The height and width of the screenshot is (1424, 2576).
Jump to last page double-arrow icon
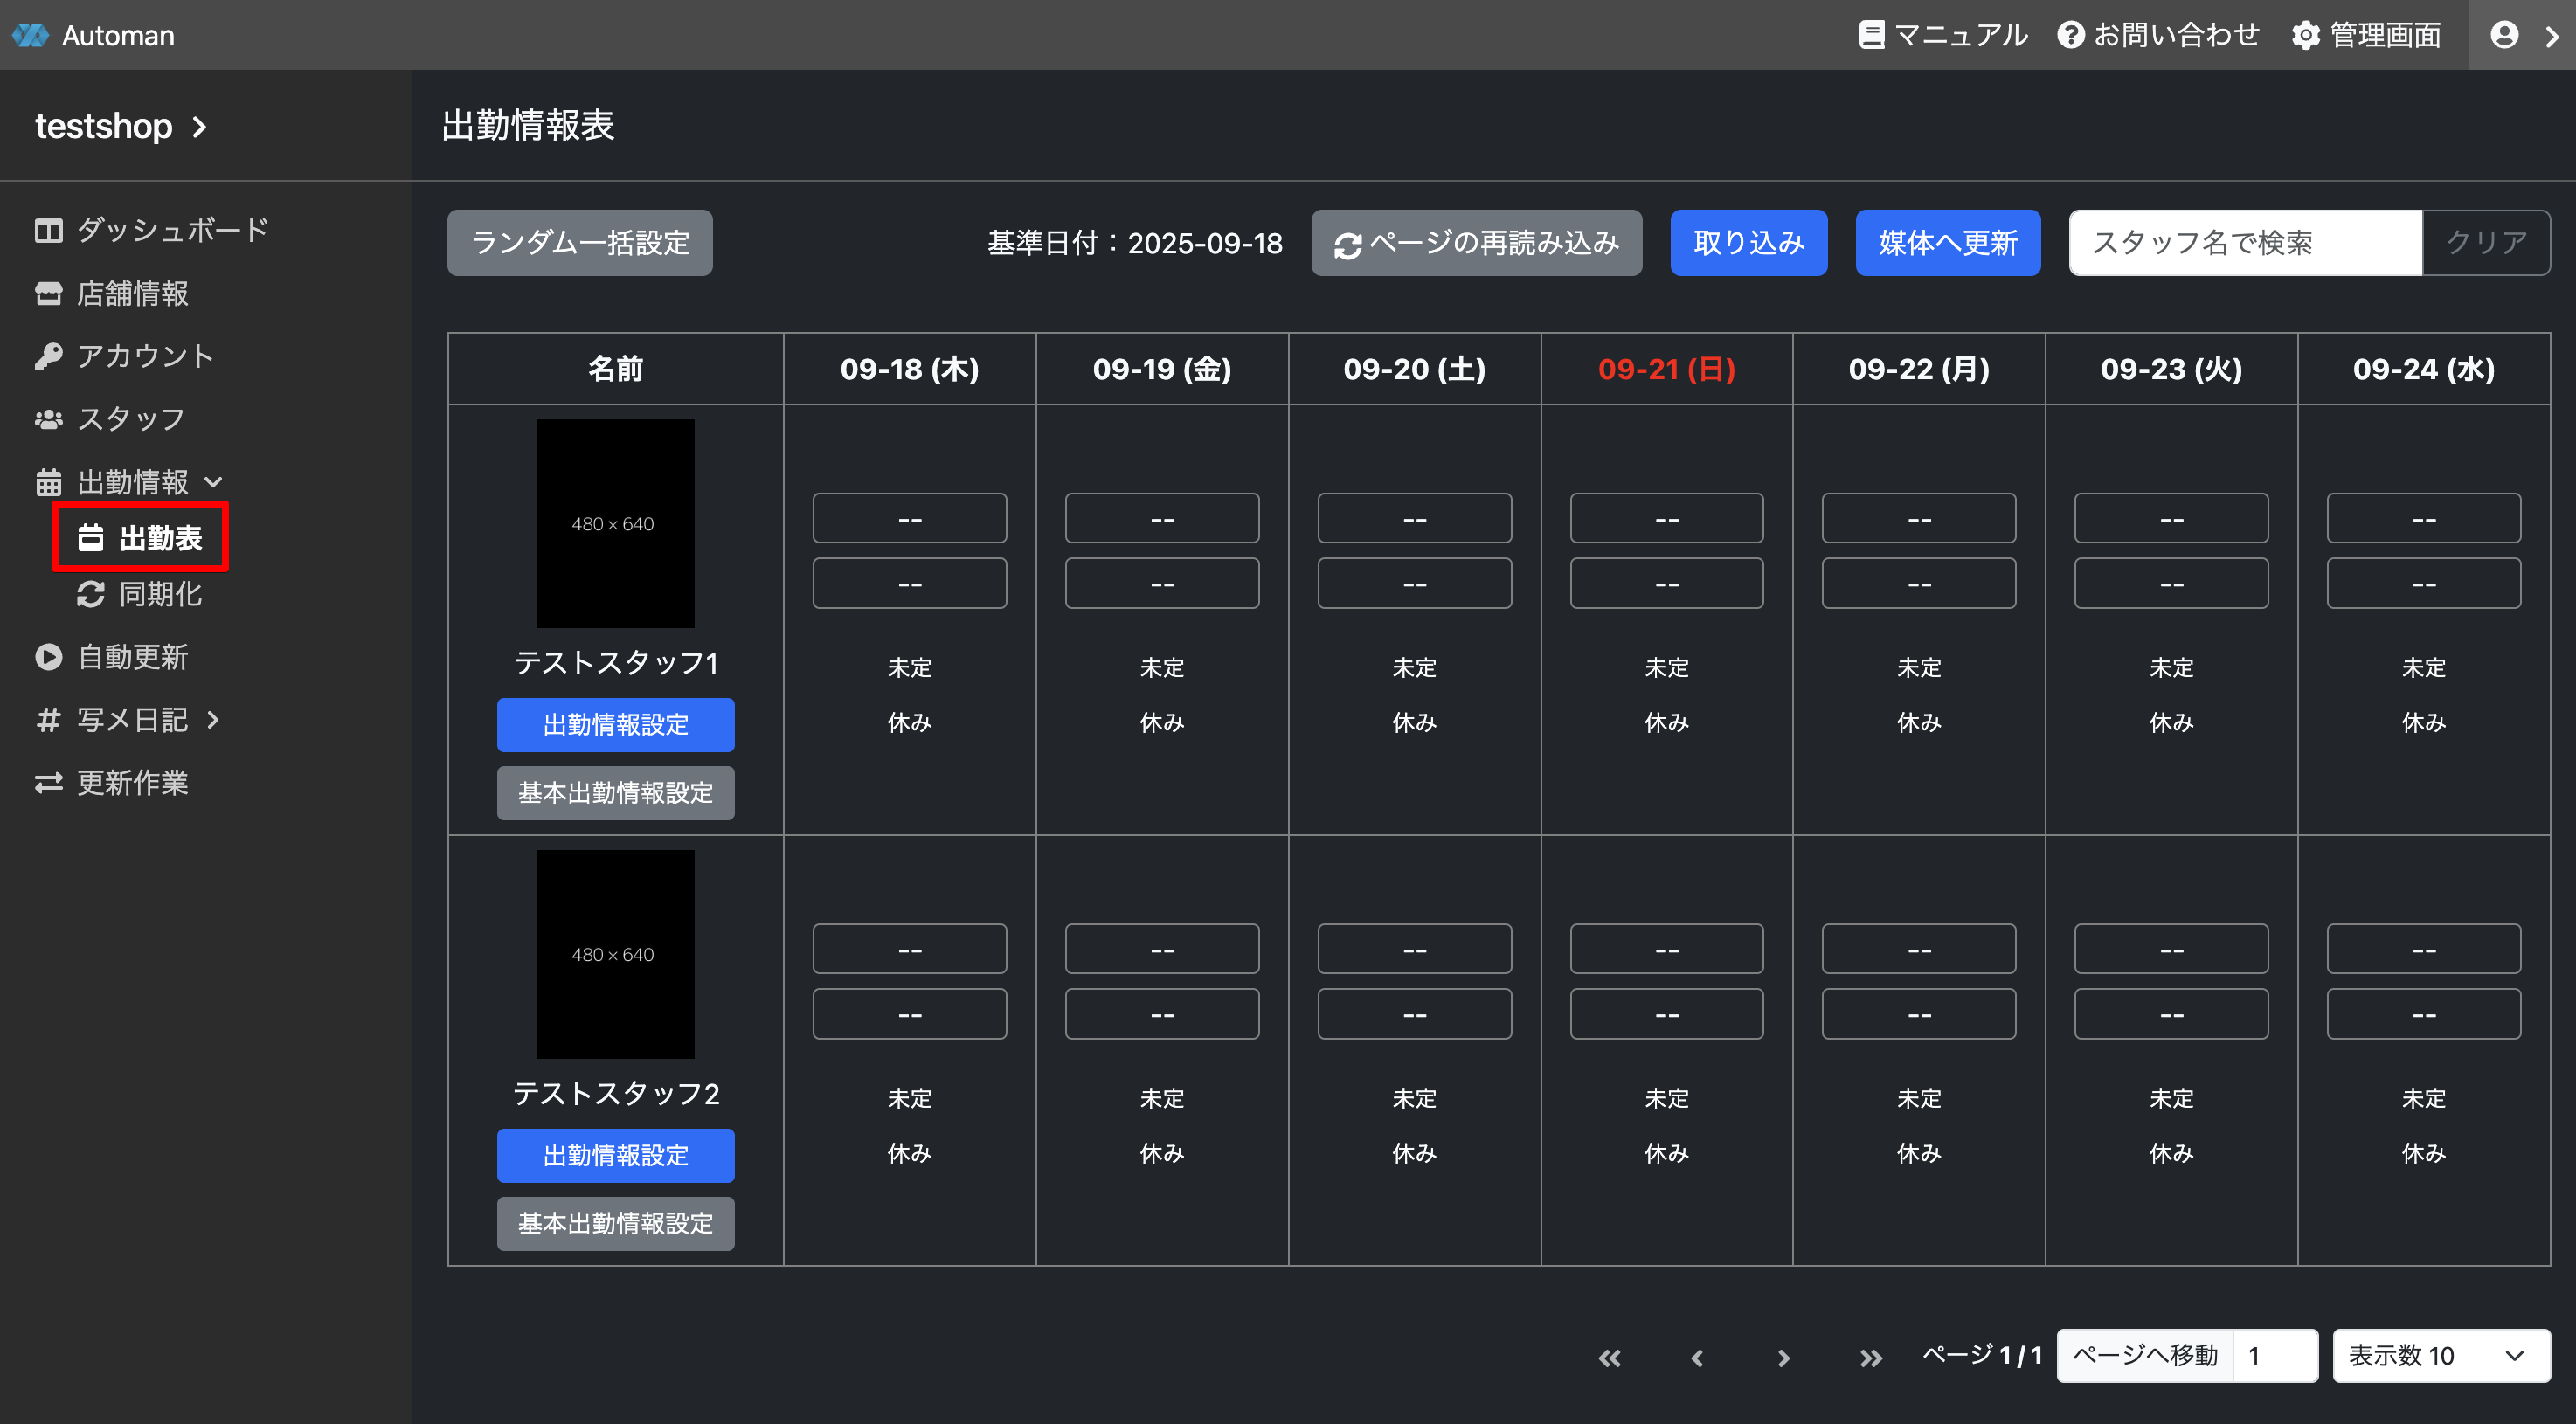coord(1870,1357)
